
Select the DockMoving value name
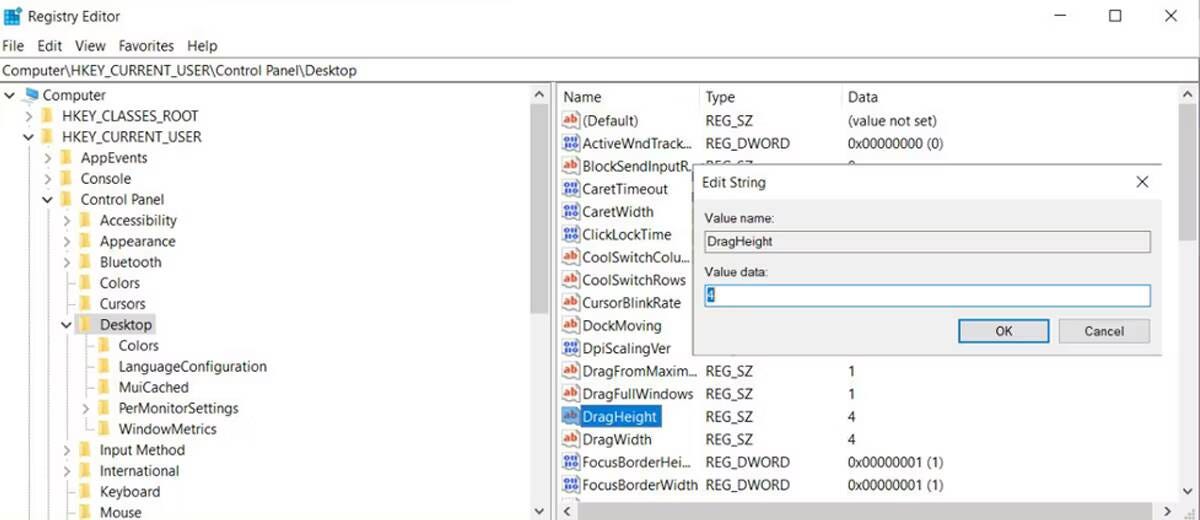click(x=621, y=326)
